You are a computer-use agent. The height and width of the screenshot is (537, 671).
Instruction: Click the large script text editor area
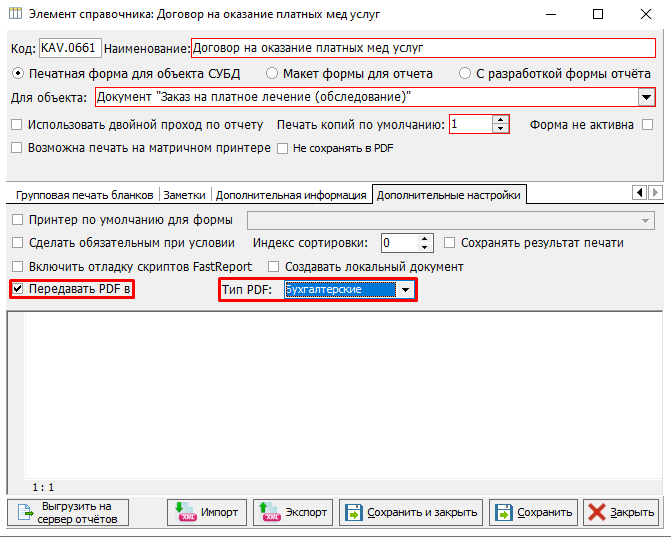pyautogui.click(x=343, y=395)
